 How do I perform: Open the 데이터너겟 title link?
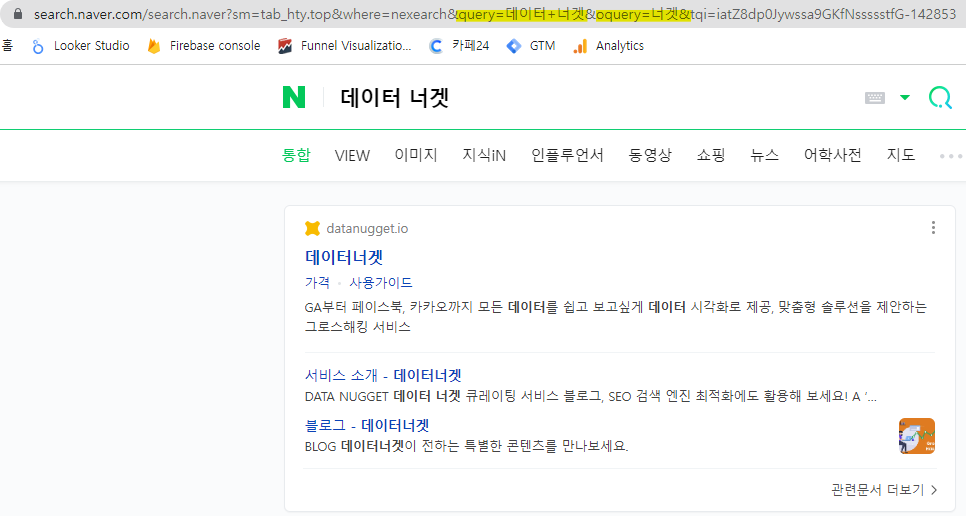coord(344,257)
